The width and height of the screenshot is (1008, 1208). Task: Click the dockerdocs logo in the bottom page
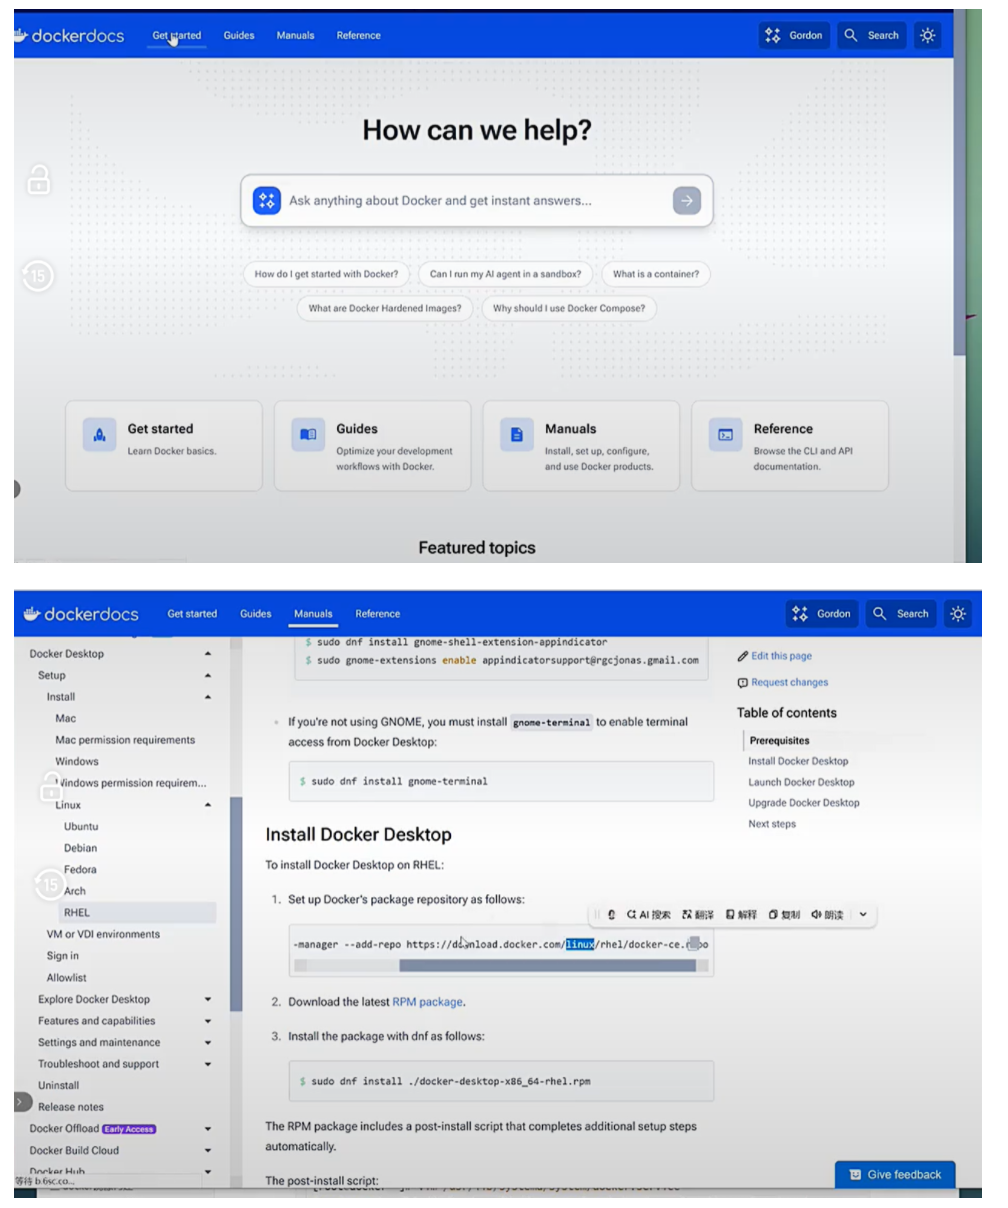point(81,614)
